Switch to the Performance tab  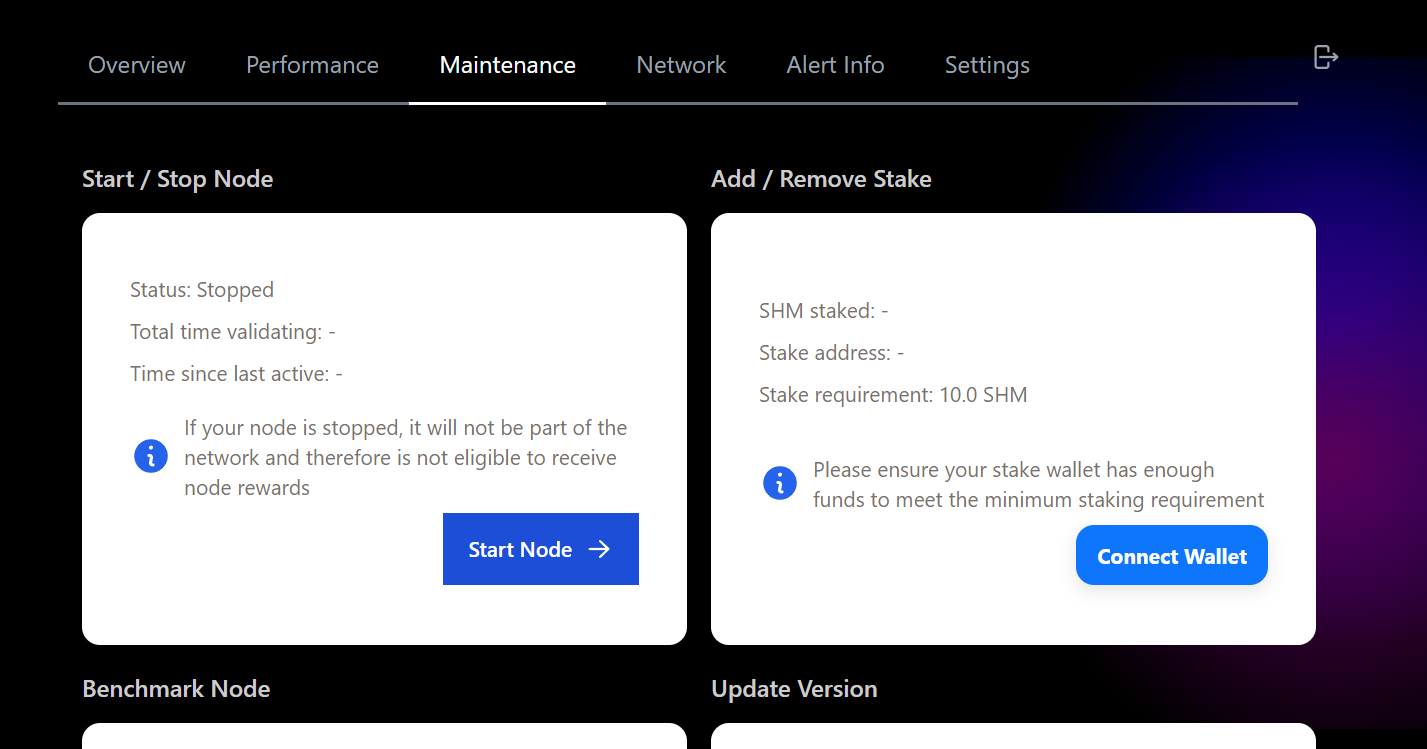(312, 65)
